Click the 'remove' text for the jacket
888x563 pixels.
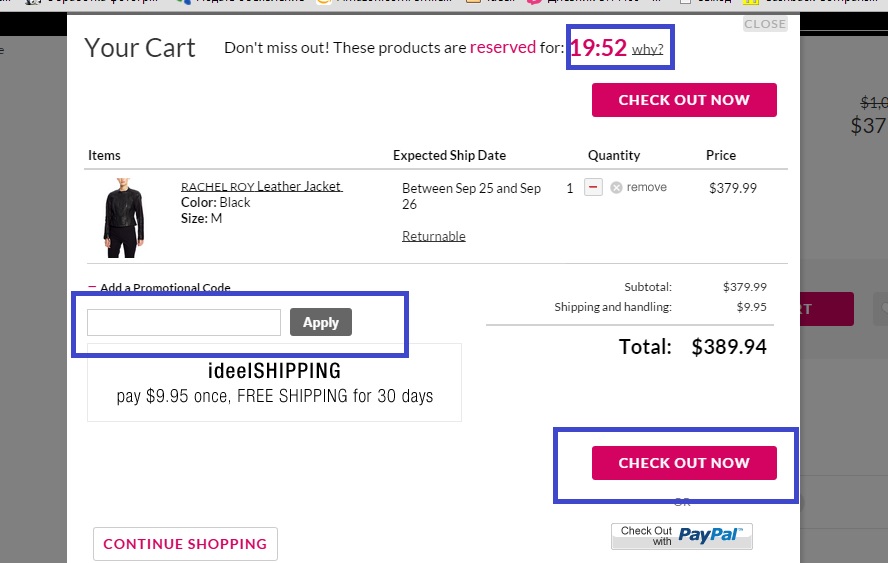[x=646, y=187]
